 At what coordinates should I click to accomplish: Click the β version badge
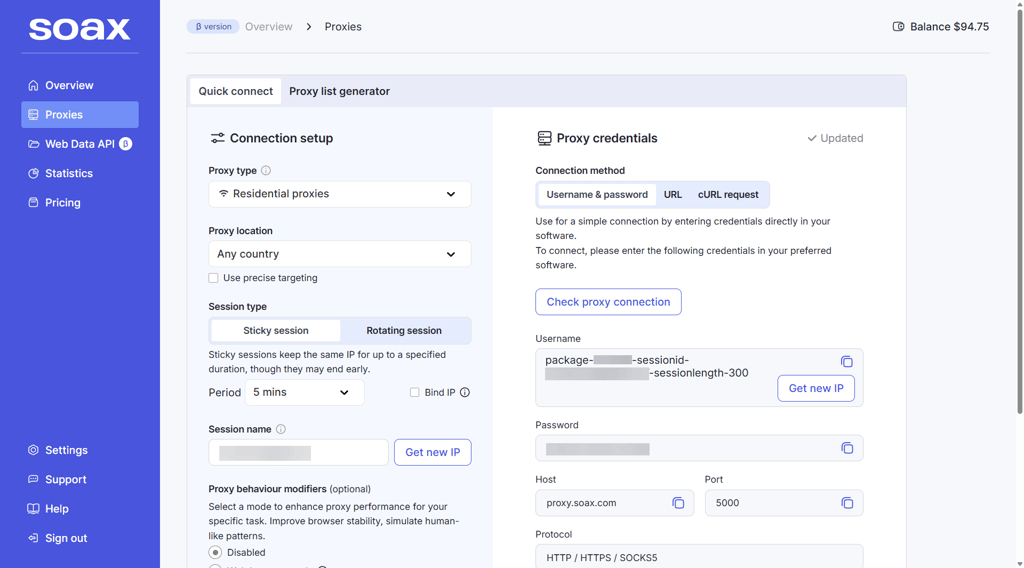pos(214,27)
